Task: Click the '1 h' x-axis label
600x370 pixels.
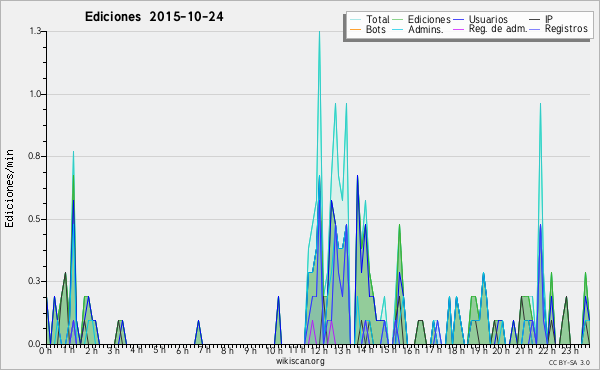Action: click(x=68, y=350)
